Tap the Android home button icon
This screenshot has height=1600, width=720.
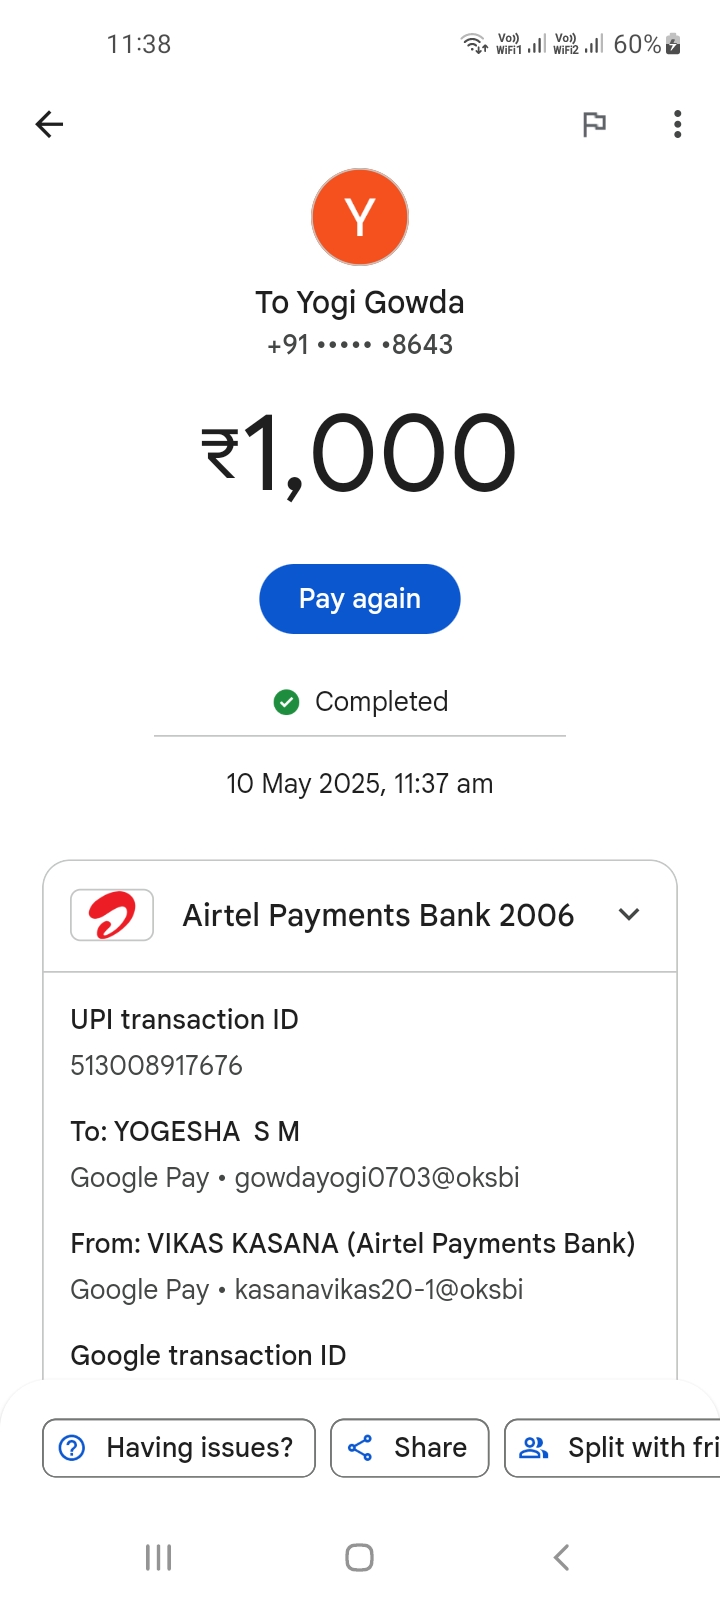point(359,1557)
